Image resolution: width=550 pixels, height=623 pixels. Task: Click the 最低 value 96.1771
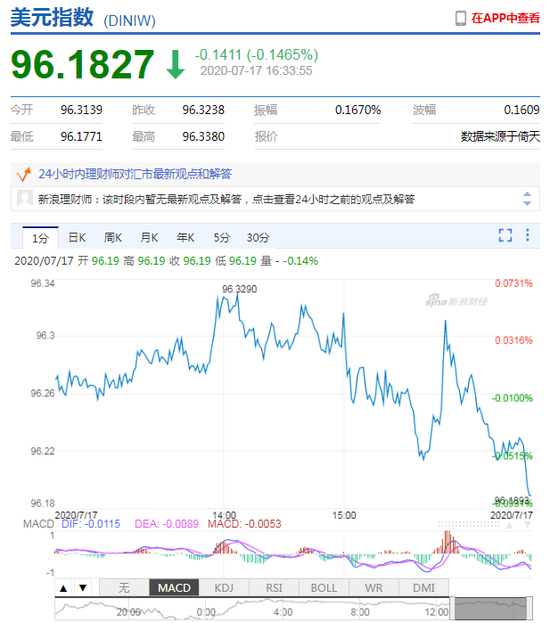click(81, 137)
